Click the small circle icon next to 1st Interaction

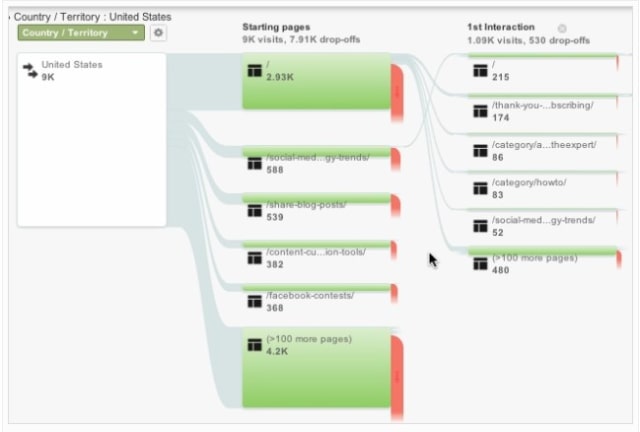562,28
